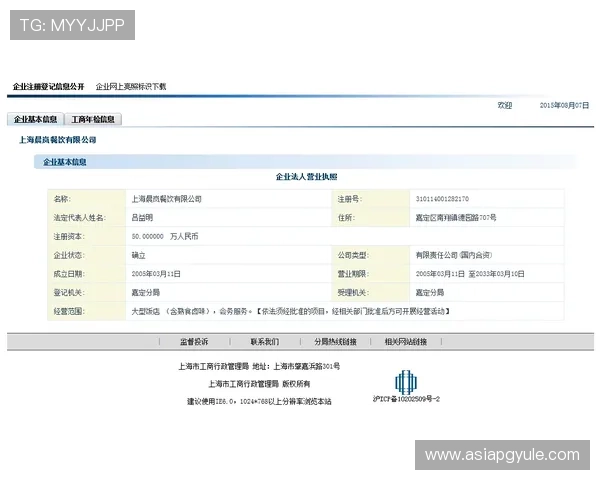The image size is (600, 480).
Task: Open the 分局热线链接 footer link
Action: pos(336,342)
